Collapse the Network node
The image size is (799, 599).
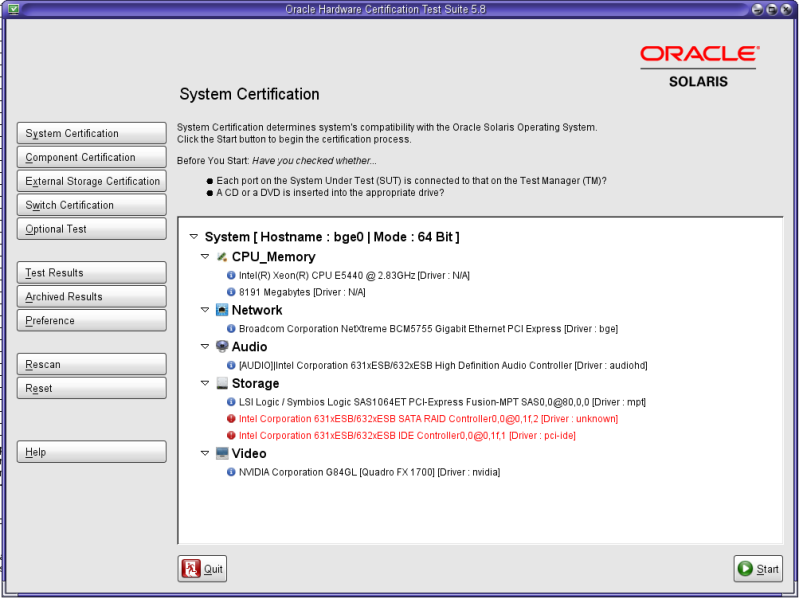205,310
